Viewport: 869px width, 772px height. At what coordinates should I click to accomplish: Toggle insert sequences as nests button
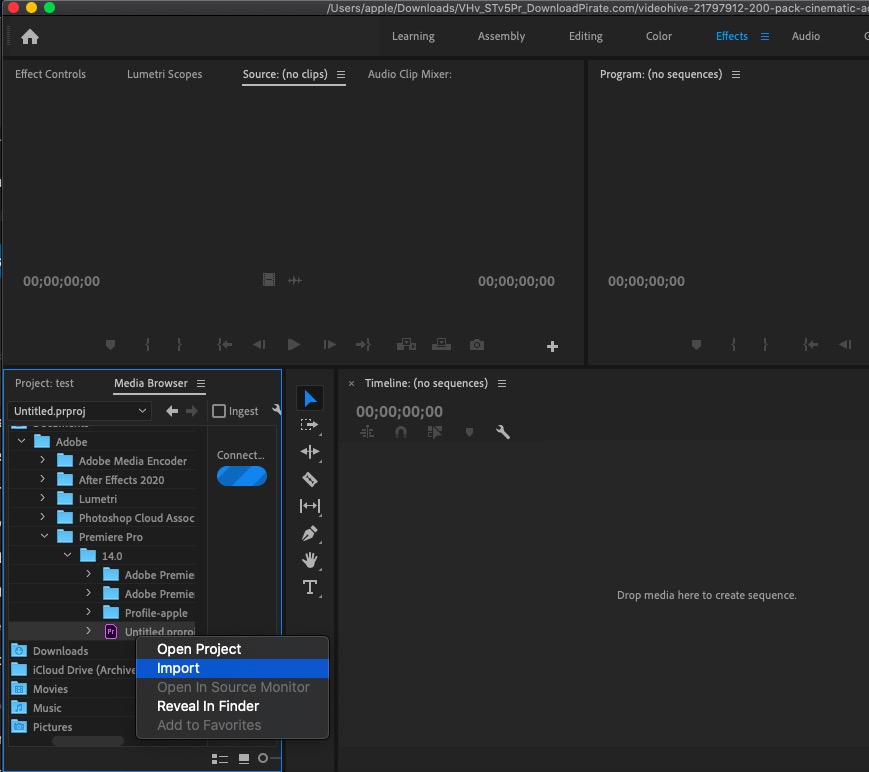point(367,432)
